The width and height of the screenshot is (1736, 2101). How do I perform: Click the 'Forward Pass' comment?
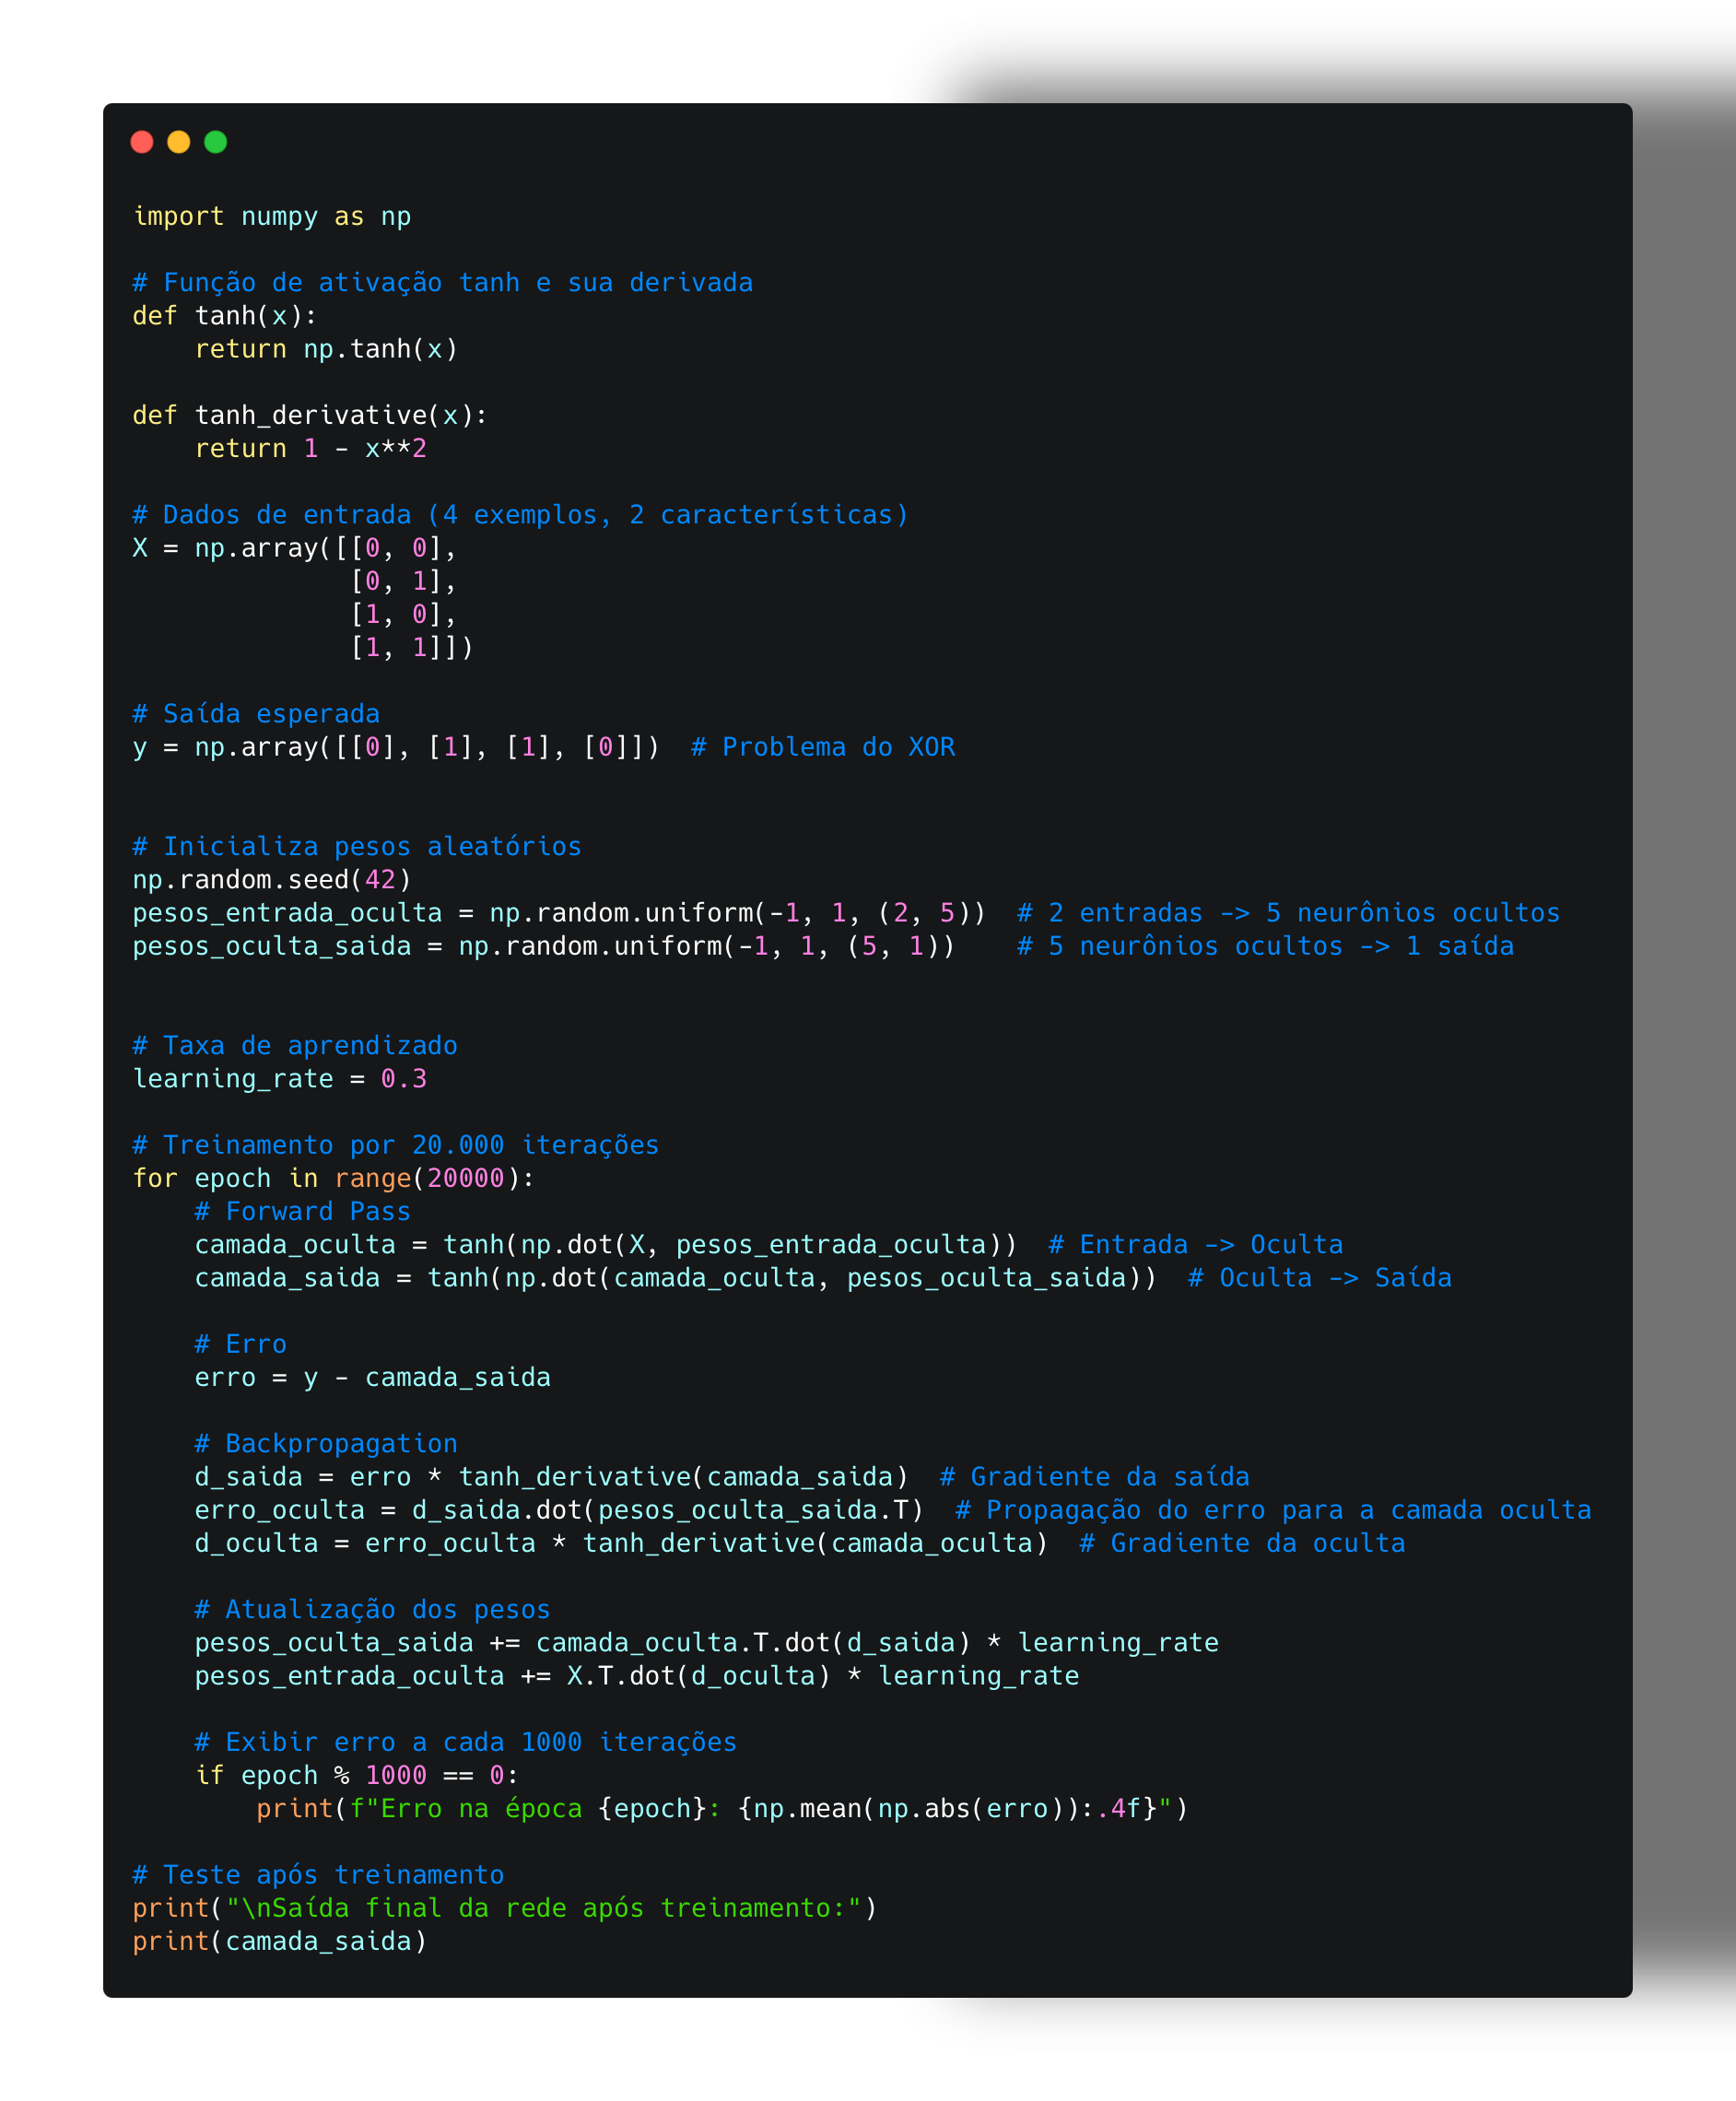302,1212
